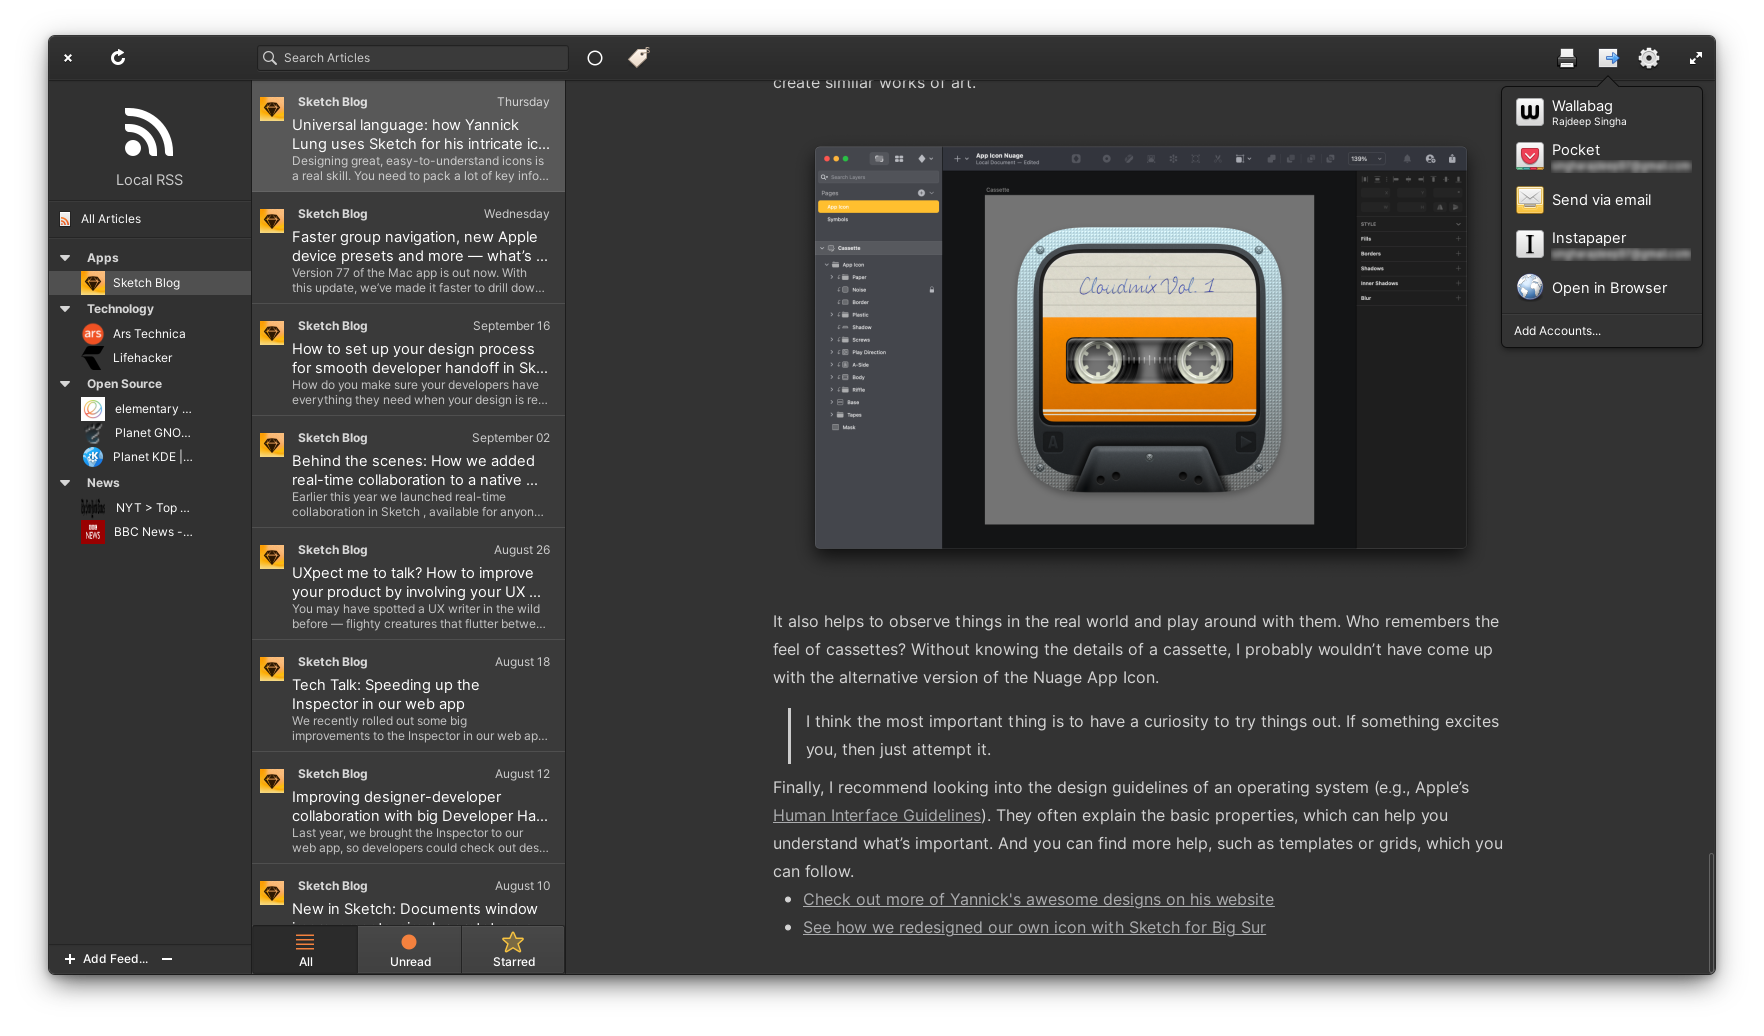Select the Ars Technica feed label
The image size is (1764, 1036).
coord(149,334)
